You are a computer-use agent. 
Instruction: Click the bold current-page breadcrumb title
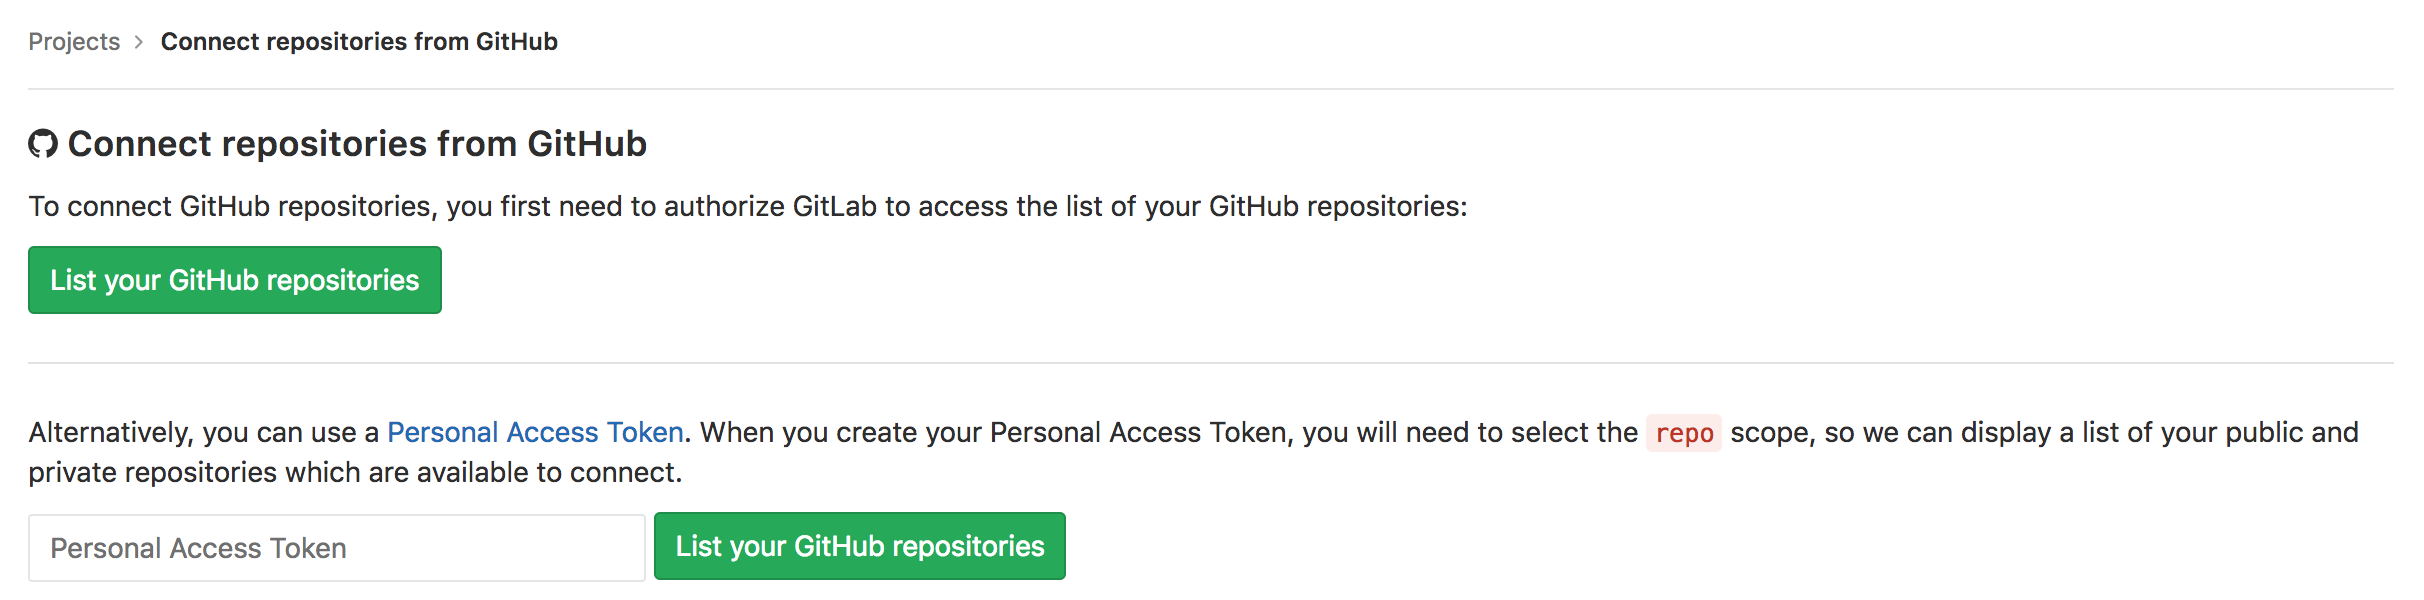point(359,42)
